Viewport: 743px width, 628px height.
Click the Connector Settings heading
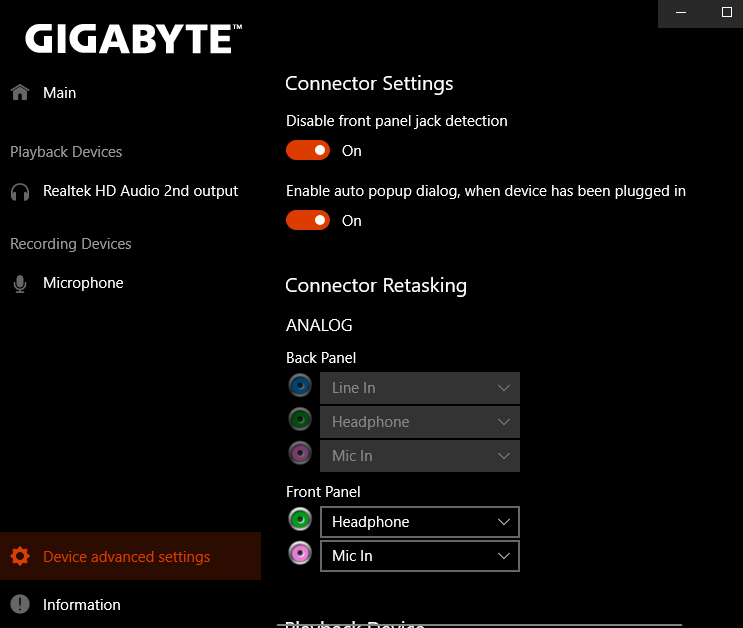(x=369, y=84)
